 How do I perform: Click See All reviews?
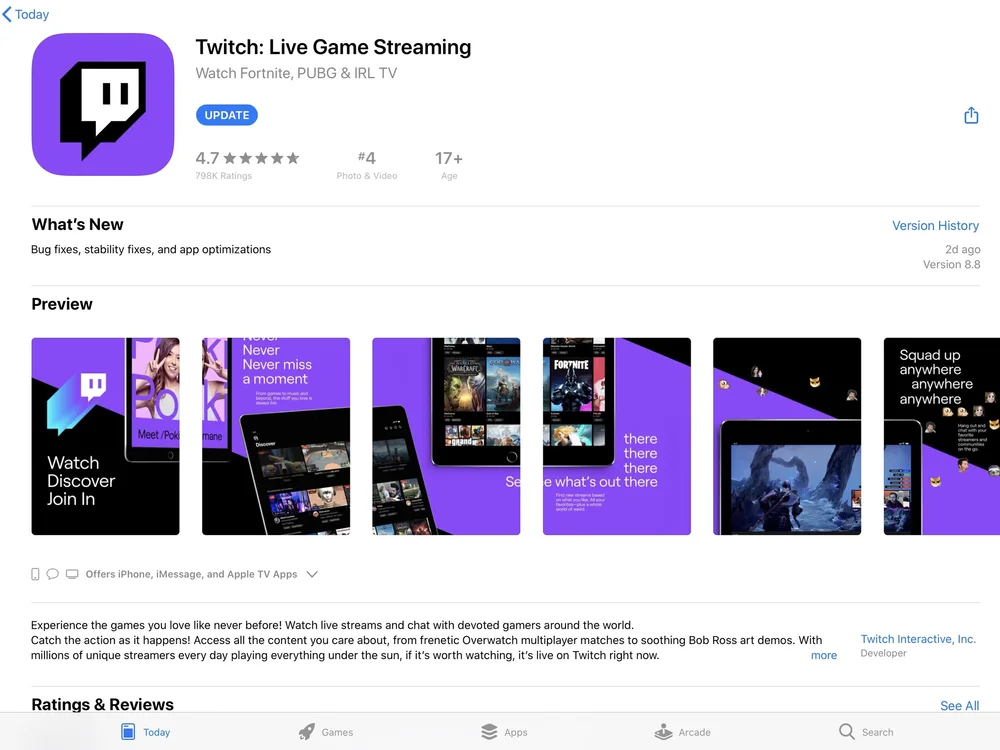(960, 705)
